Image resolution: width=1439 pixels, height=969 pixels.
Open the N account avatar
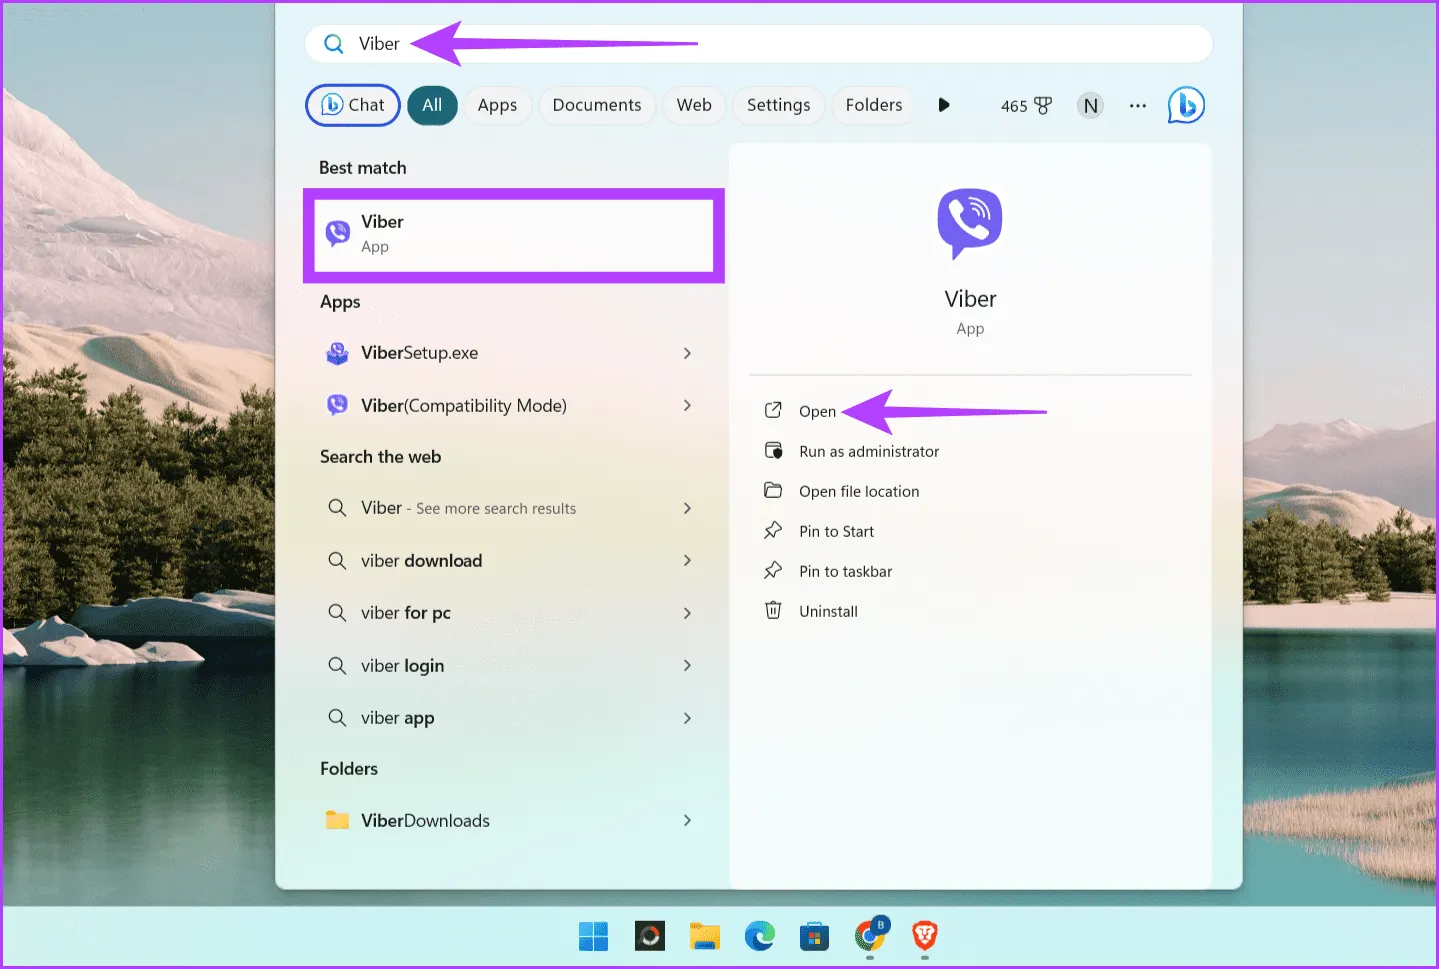click(1090, 105)
